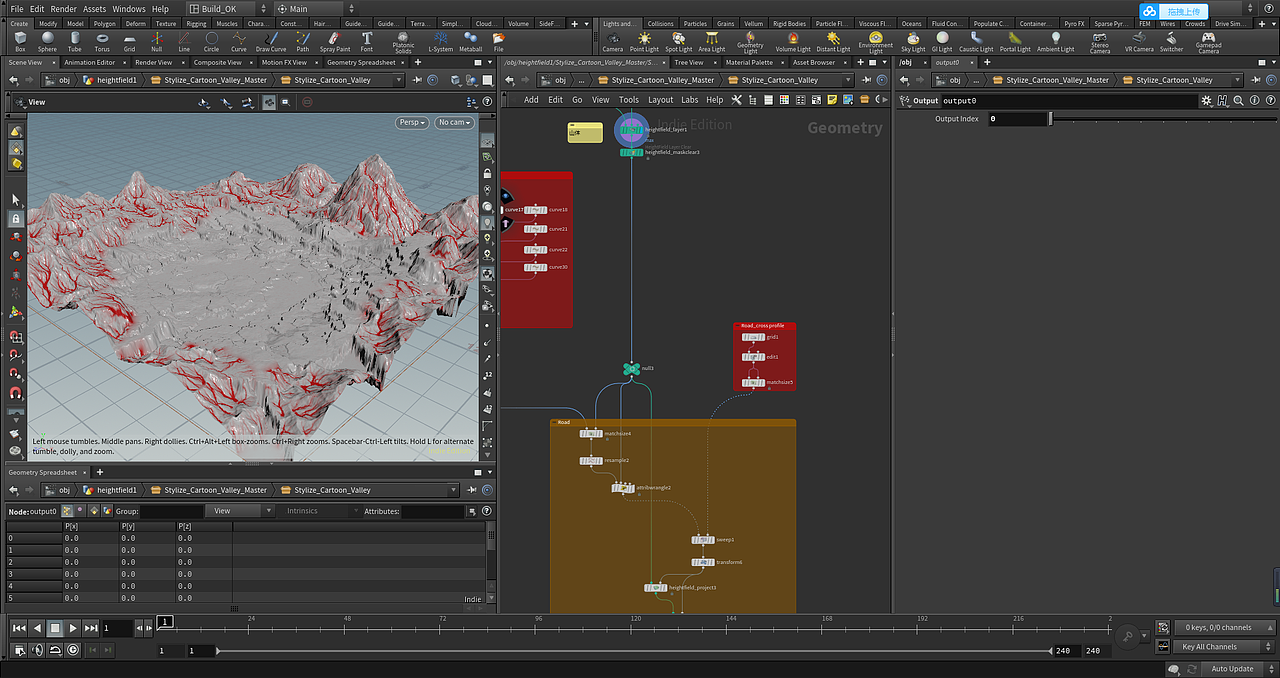Open the Main radial menu dropdown
Screen dimensions: 1280x678
[316, 9]
